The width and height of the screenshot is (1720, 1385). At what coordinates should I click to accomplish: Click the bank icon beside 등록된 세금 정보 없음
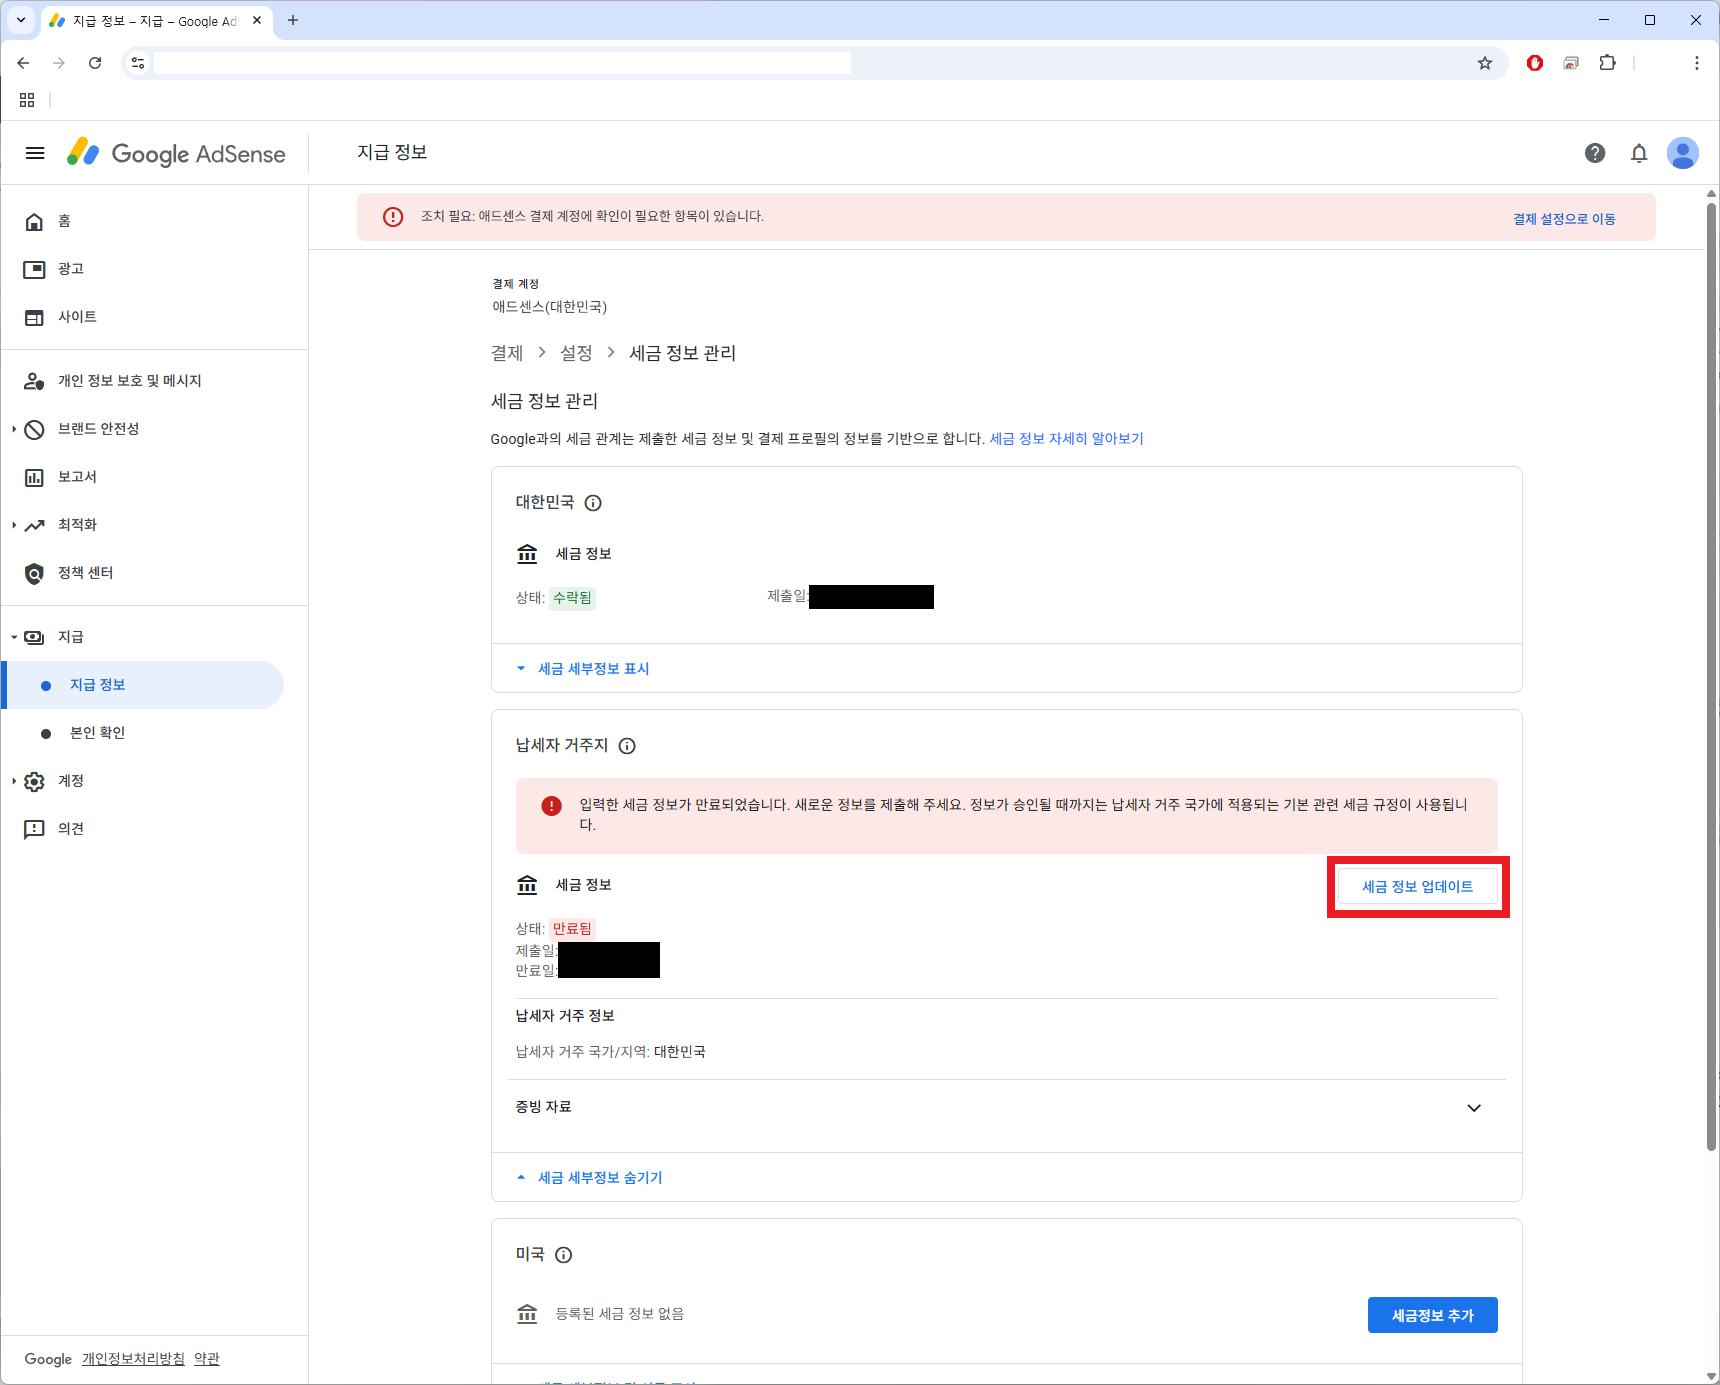tap(527, 1314)
